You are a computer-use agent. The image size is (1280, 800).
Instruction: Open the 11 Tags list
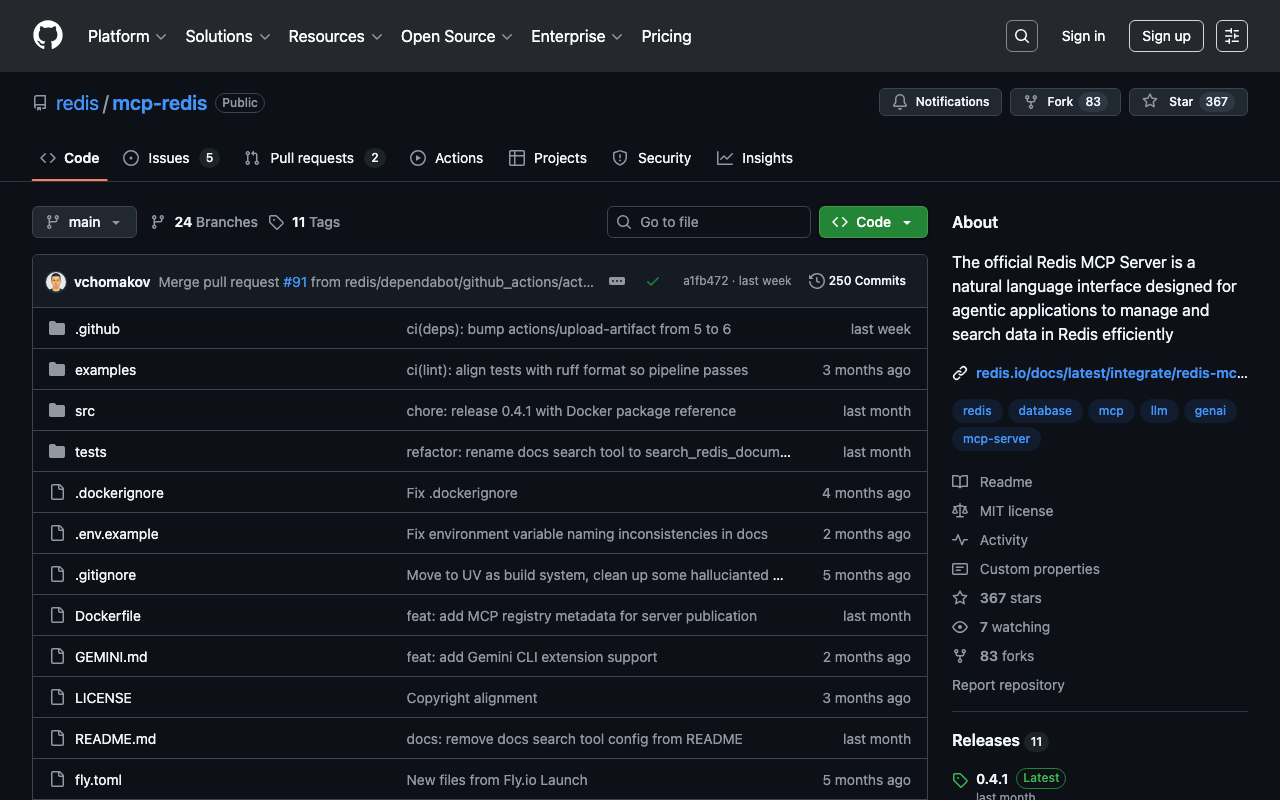(304, 222)
